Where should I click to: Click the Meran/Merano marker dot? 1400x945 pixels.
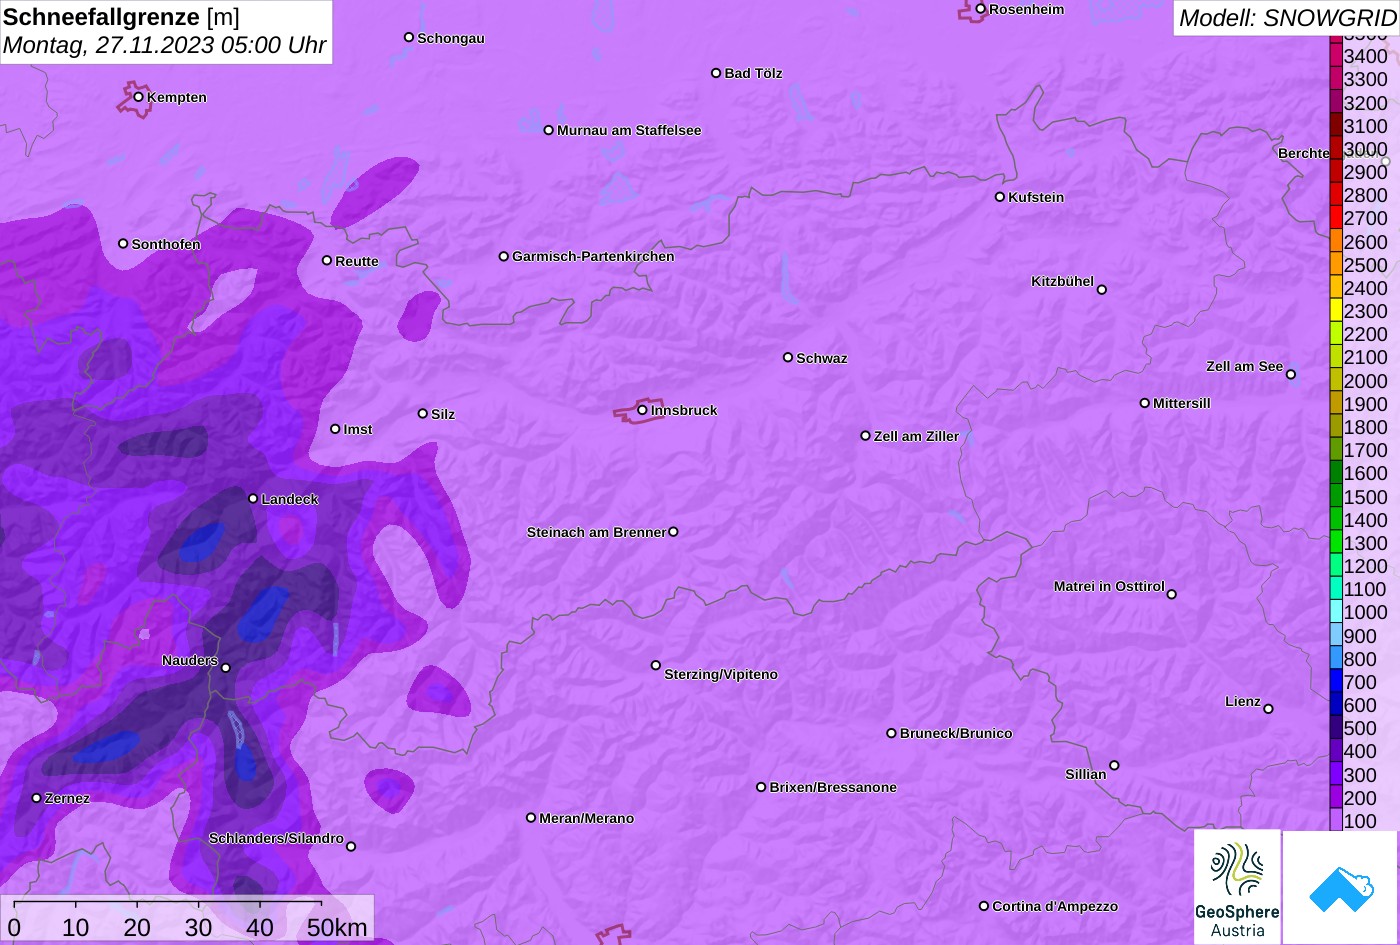(x=531, y=818)
